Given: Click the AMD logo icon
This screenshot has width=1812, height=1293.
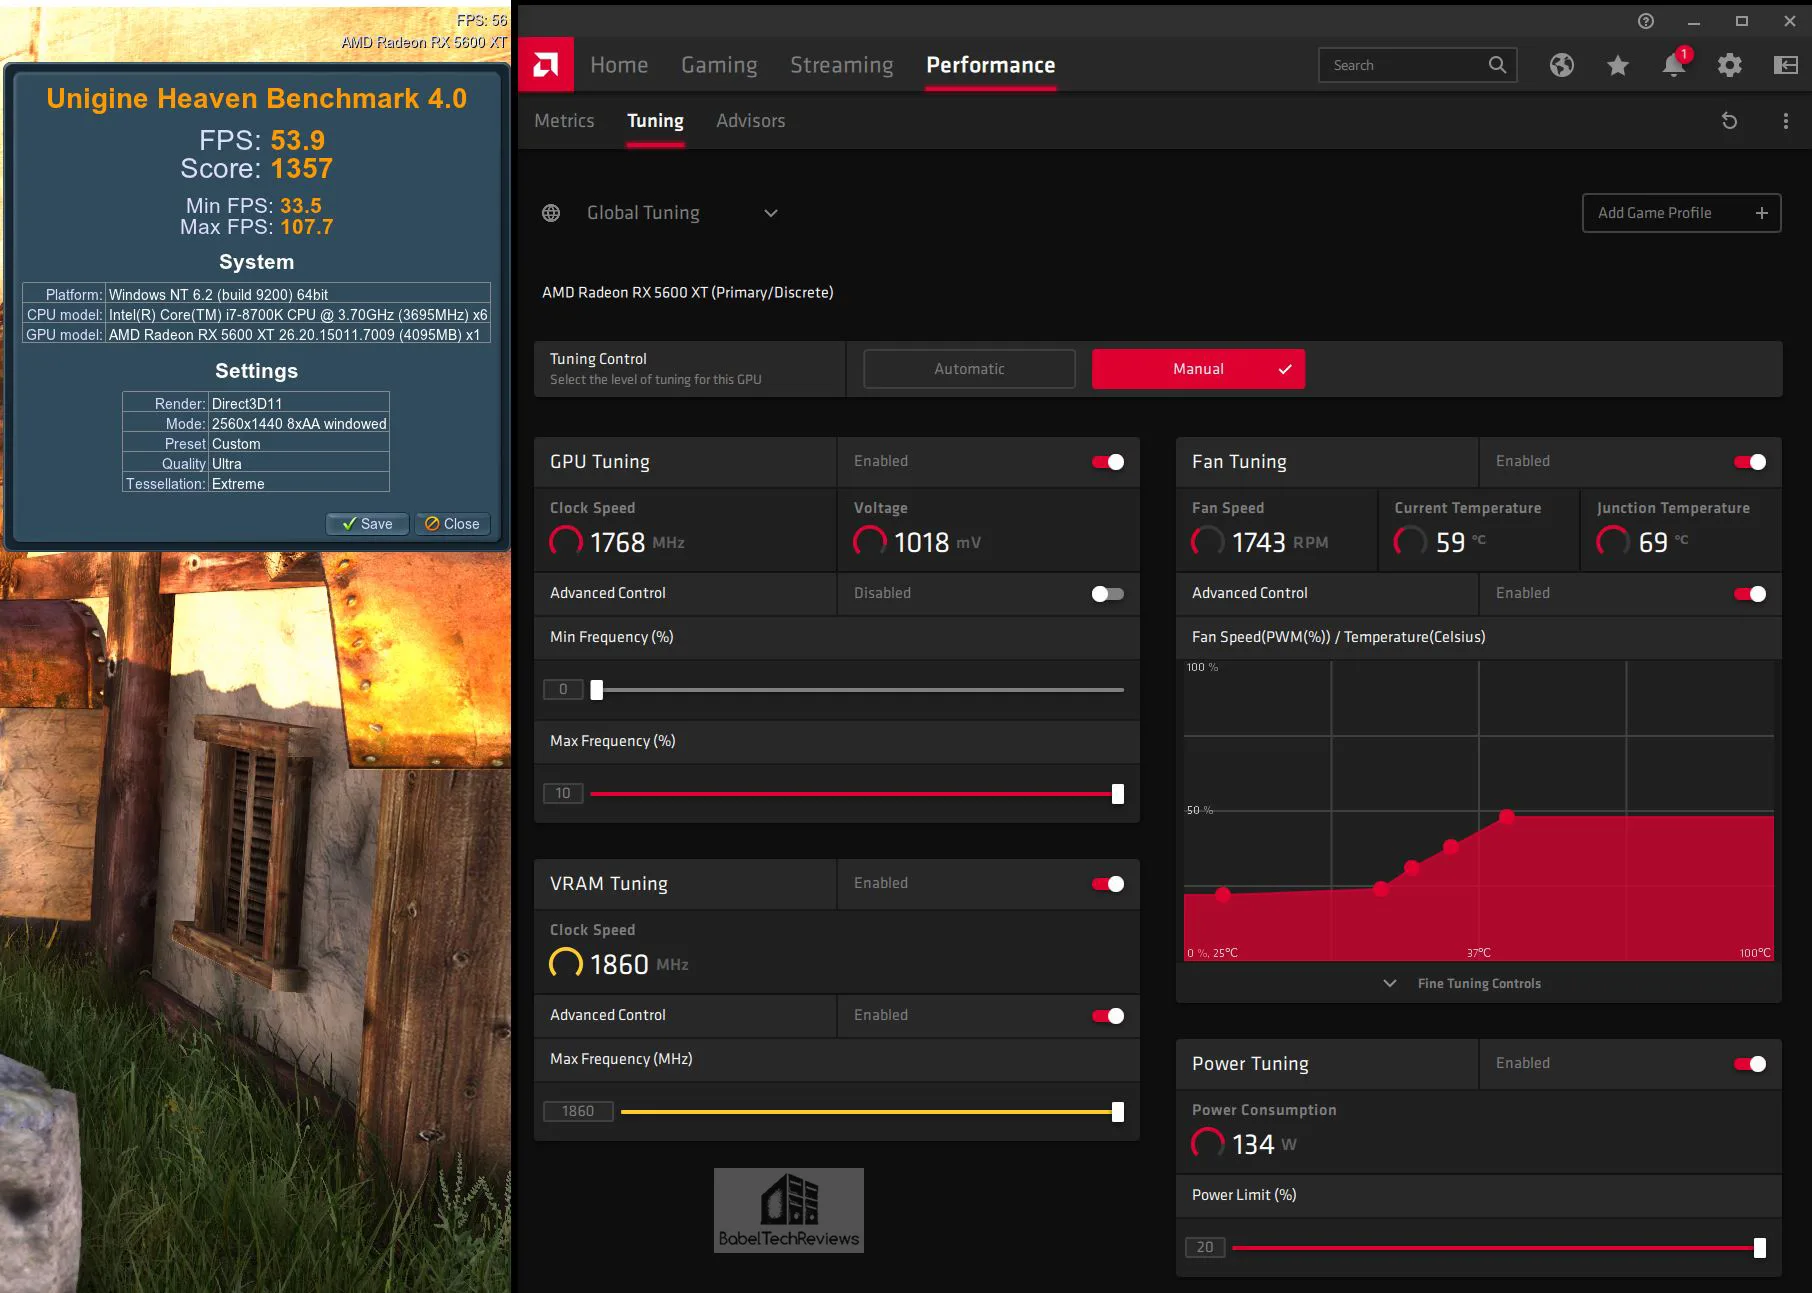Looking at the screenshot, I should pyautogui.click(x=546, y=65).
